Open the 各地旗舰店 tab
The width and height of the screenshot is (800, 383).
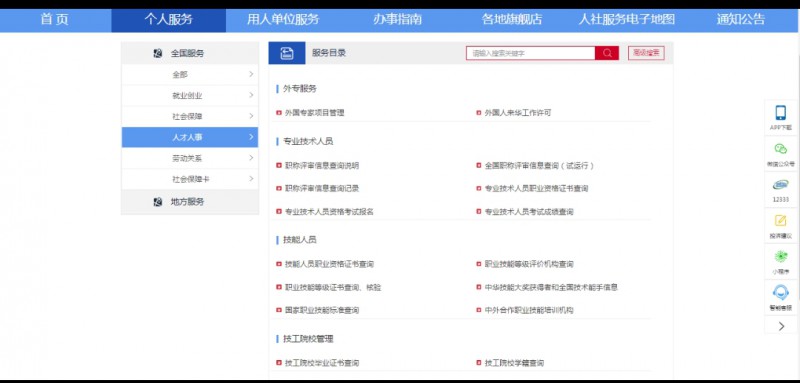tap(512, 20)
